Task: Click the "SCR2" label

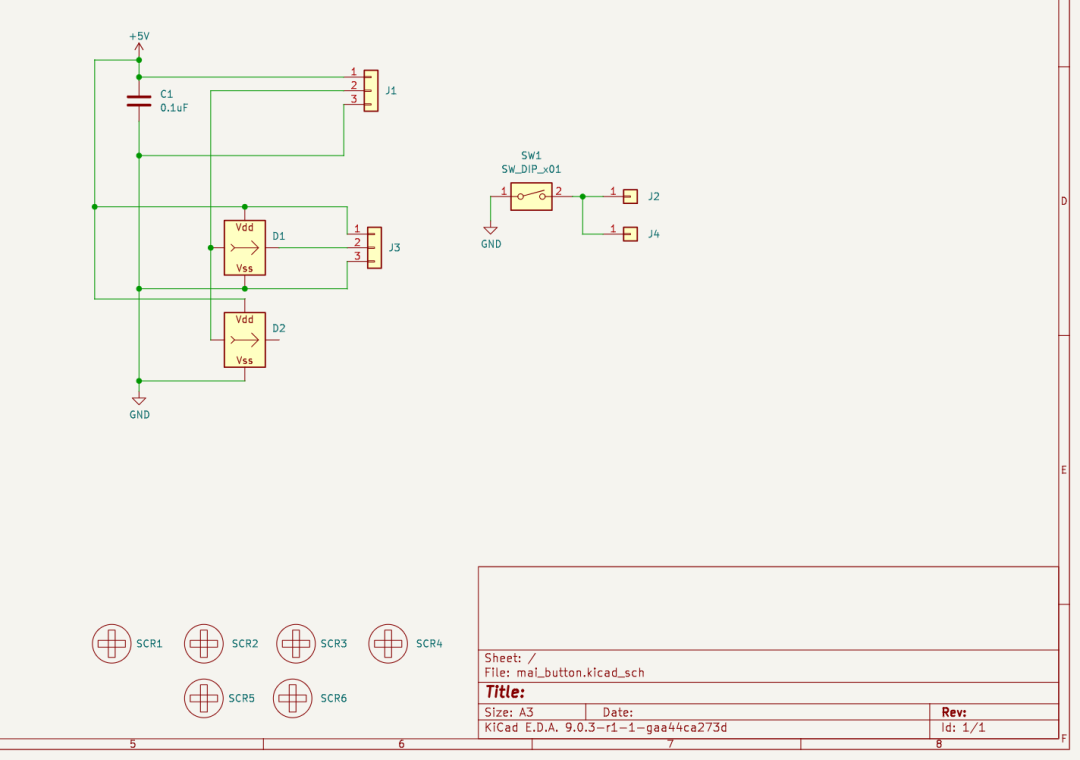Action: 245,644
